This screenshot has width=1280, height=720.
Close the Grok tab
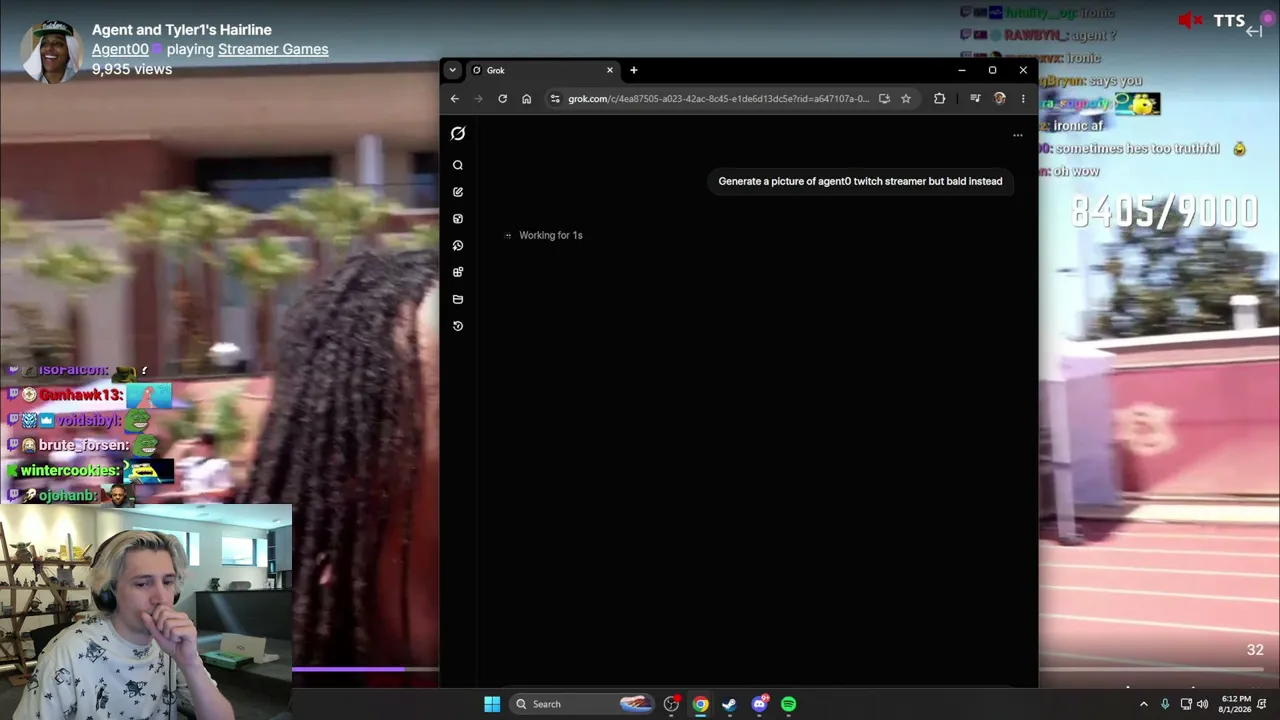[x=610, y=71]
